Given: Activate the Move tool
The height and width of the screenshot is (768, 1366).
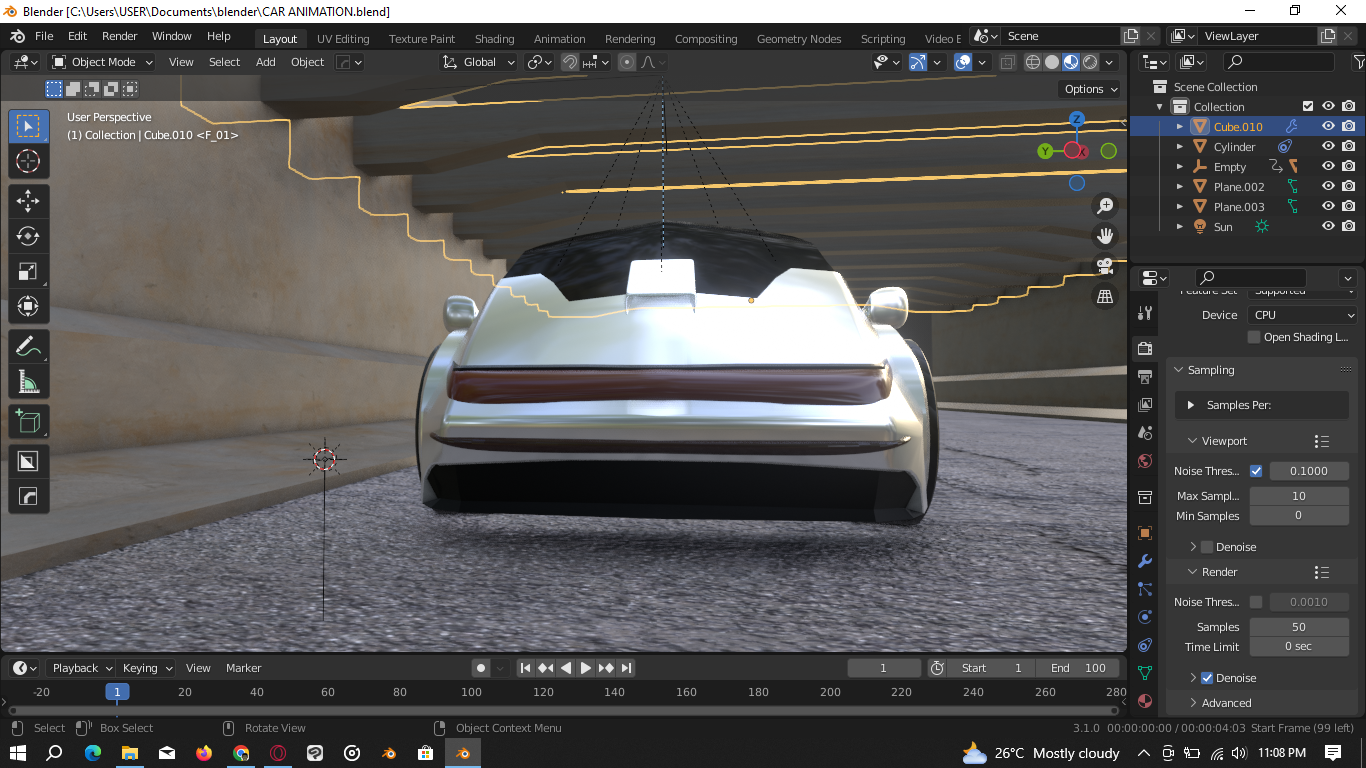Looking at the screenshot, I should (x=29, y=200).
